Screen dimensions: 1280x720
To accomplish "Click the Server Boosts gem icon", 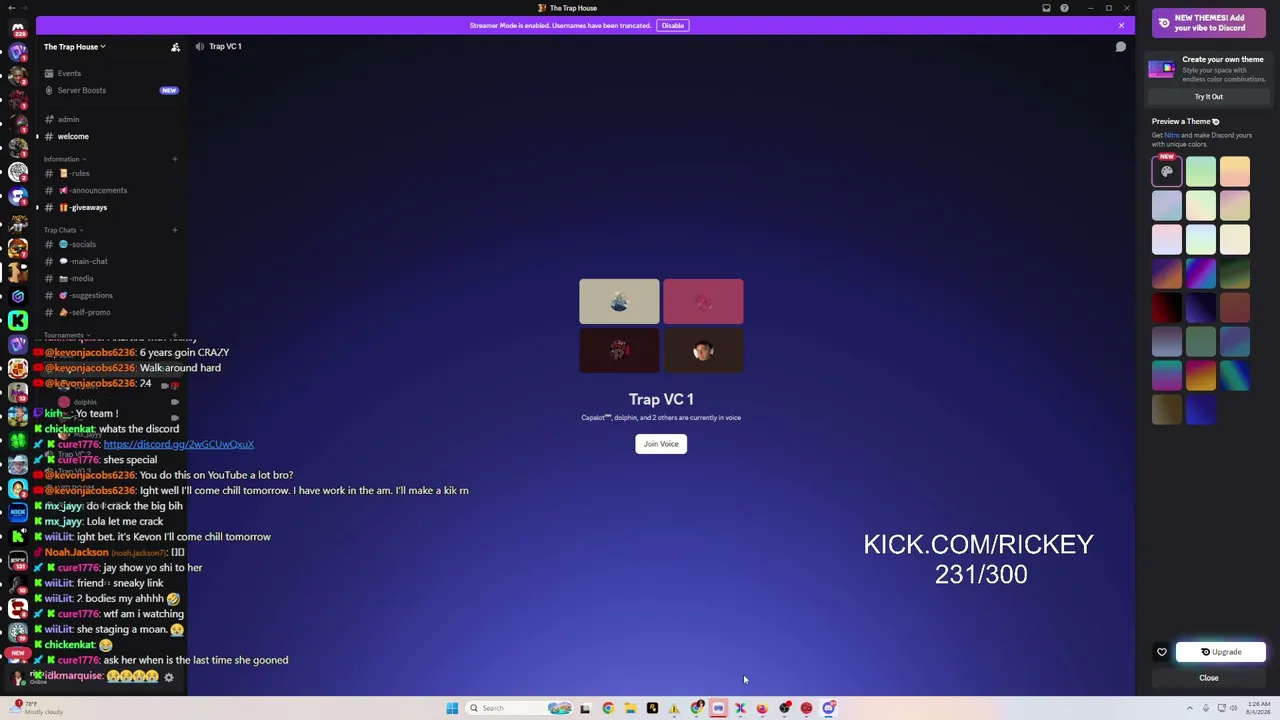I will (49, 90).
